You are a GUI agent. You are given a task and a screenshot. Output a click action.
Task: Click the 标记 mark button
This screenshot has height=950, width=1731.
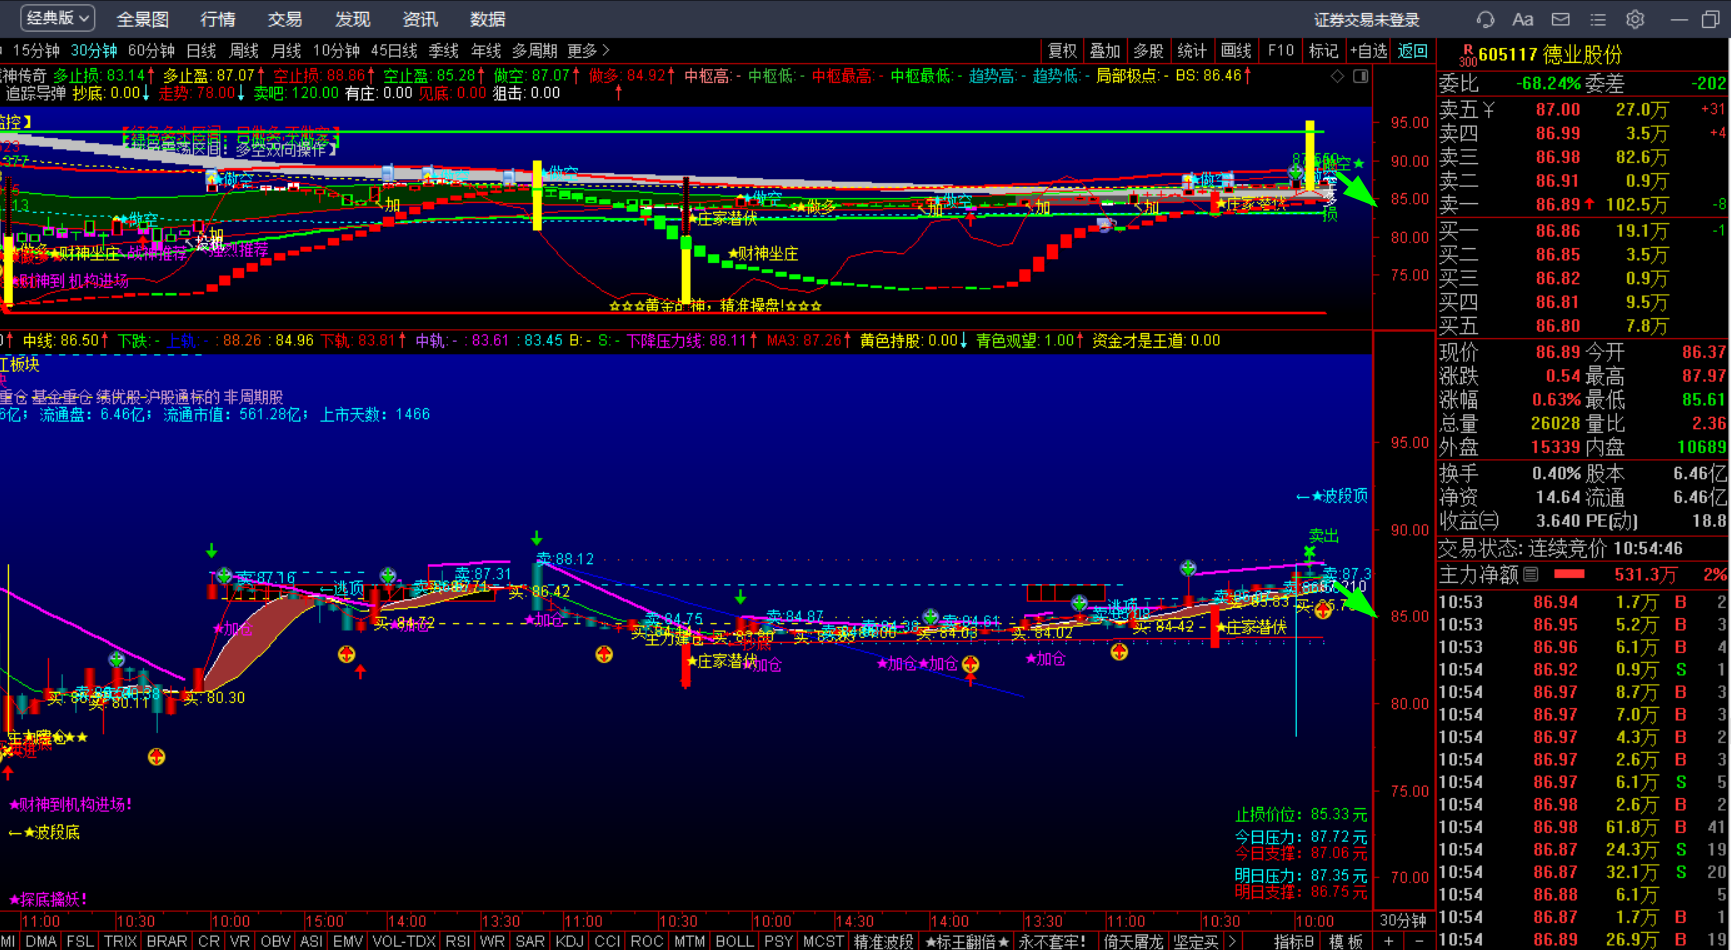coord(1323,51)
